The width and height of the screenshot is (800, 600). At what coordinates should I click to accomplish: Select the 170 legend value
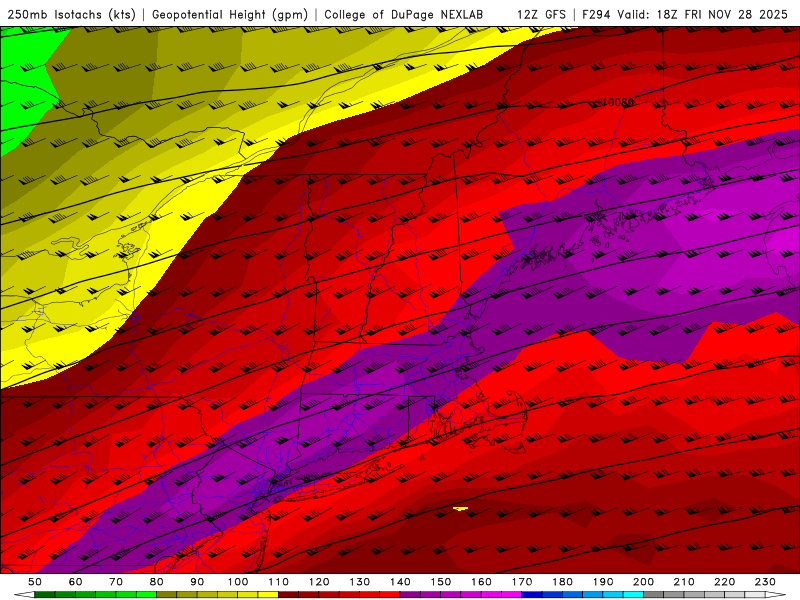[522, 582]
